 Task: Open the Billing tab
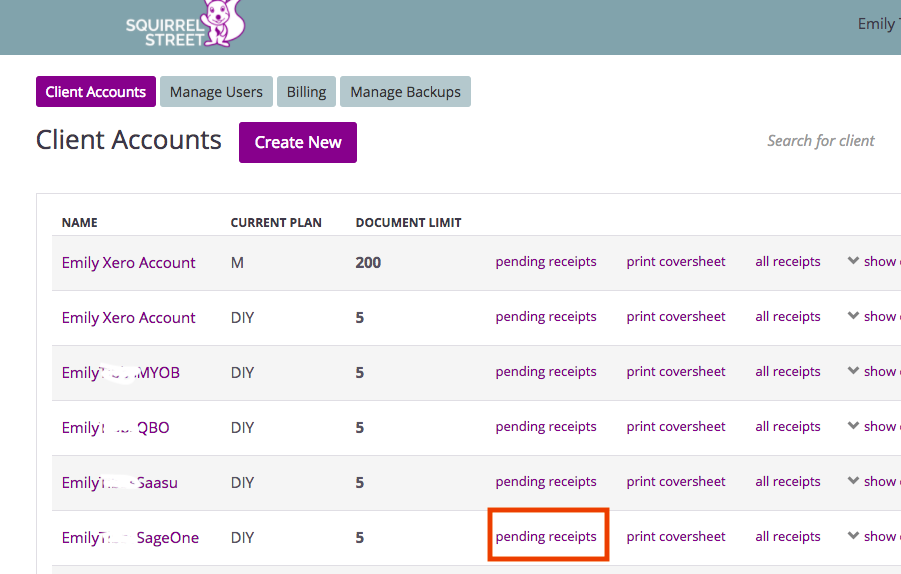click(306, 92)
